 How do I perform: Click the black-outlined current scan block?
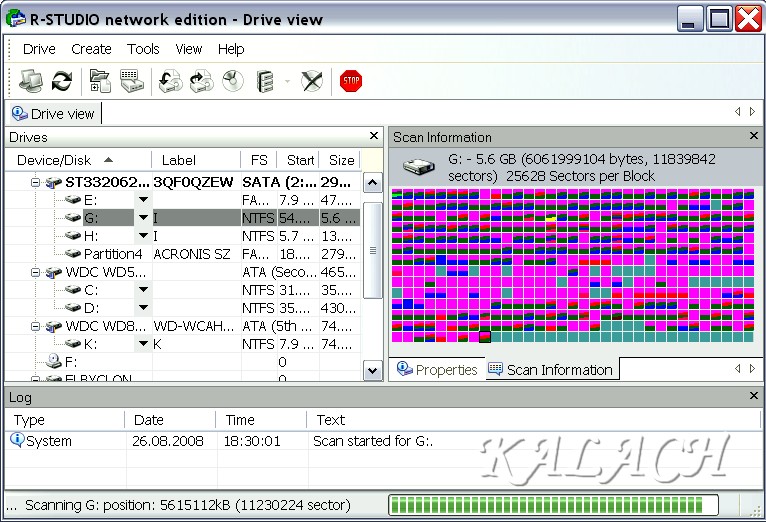click(x=485, y=336)
